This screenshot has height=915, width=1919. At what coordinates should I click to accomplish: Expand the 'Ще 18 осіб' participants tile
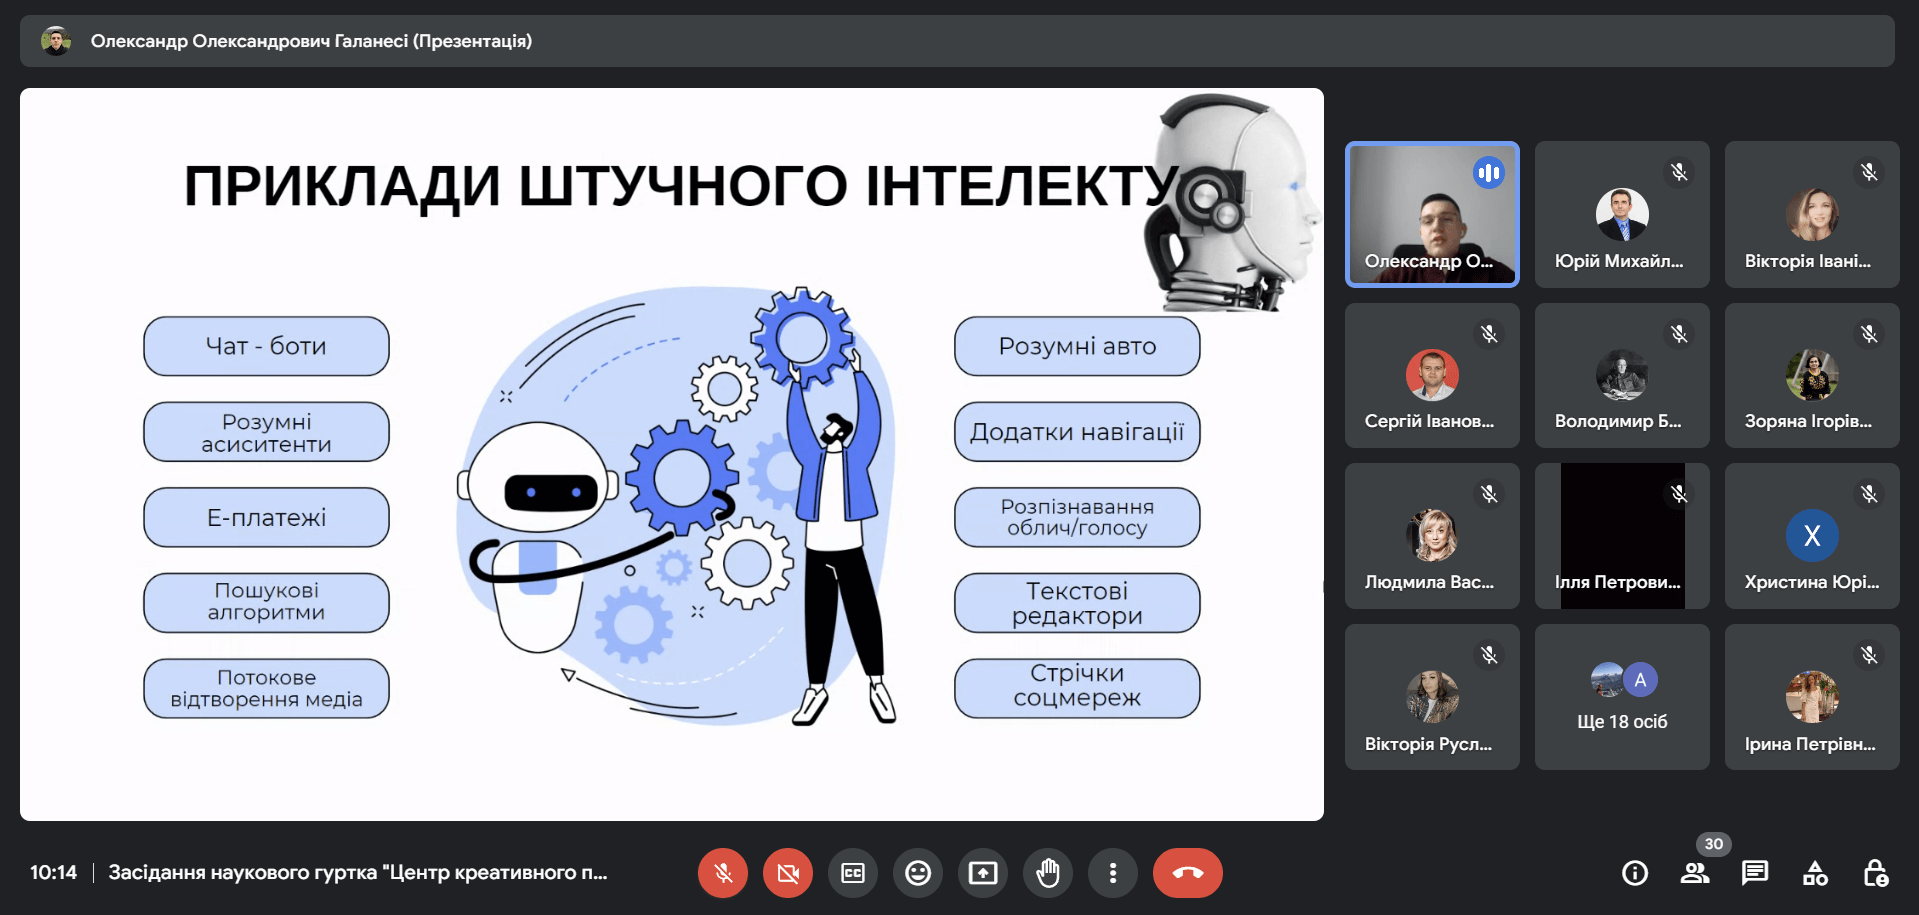click(x=1622, y=697)
